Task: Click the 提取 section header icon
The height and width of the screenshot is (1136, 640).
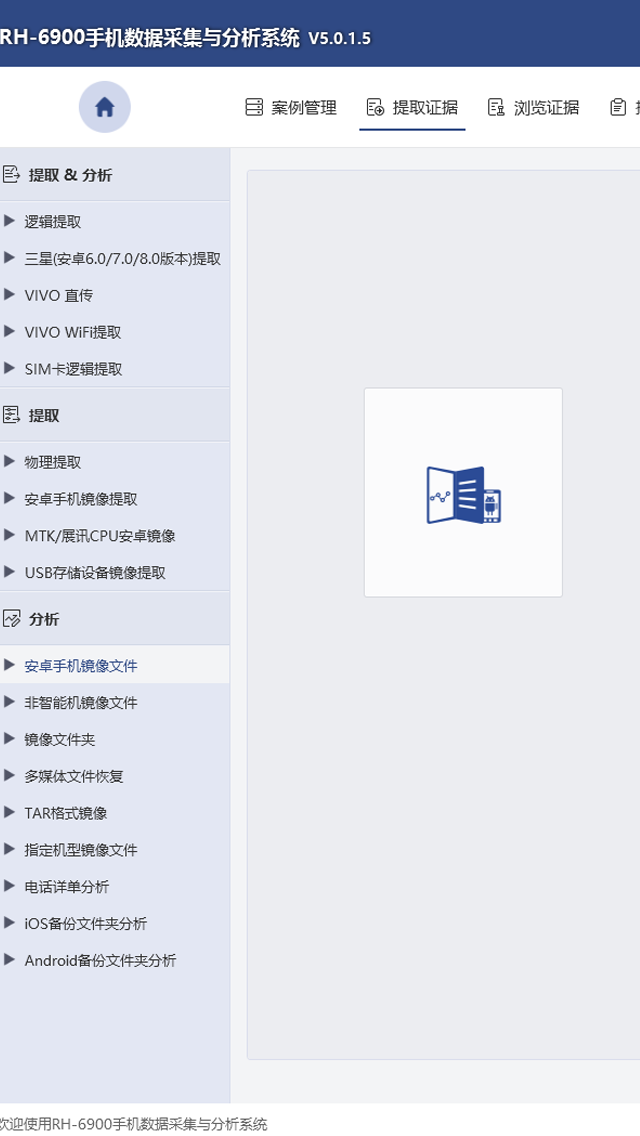Action: pos(11,415)
